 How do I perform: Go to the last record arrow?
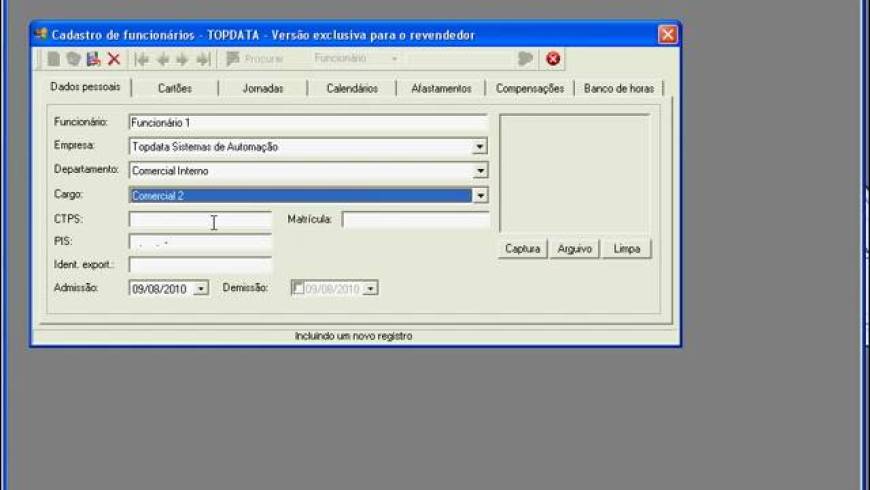point(204,59)
